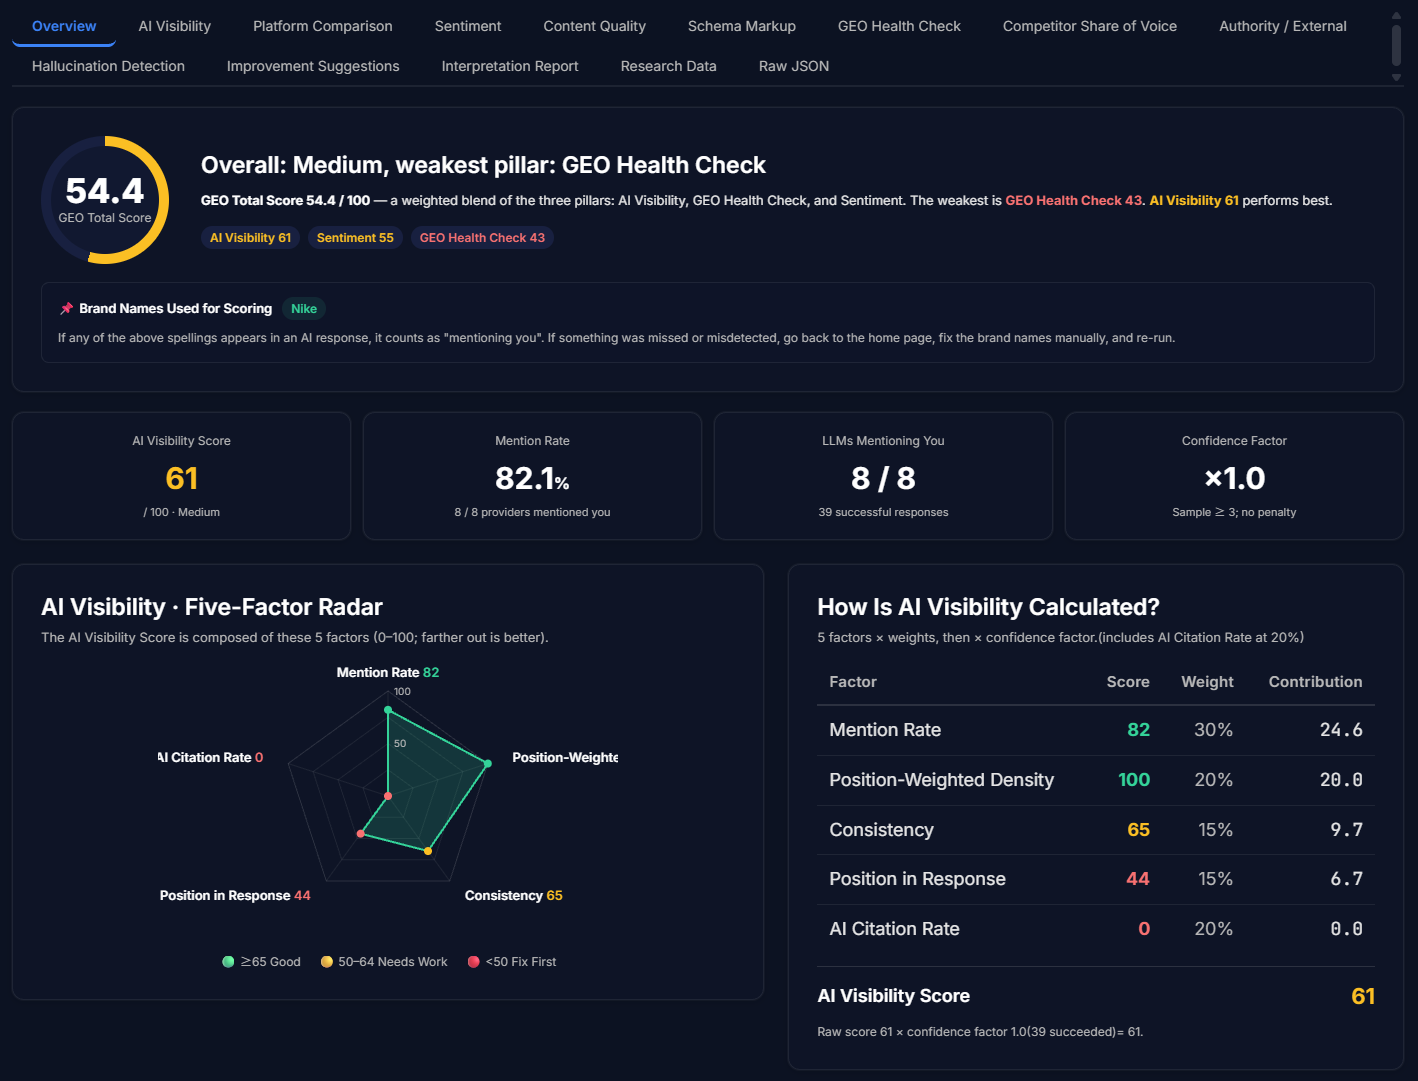Image resolution: width=1418 pixels, height=1081 pixels.
Task: Click the Sentiment 55 pill
Action: tap(355, 238)
